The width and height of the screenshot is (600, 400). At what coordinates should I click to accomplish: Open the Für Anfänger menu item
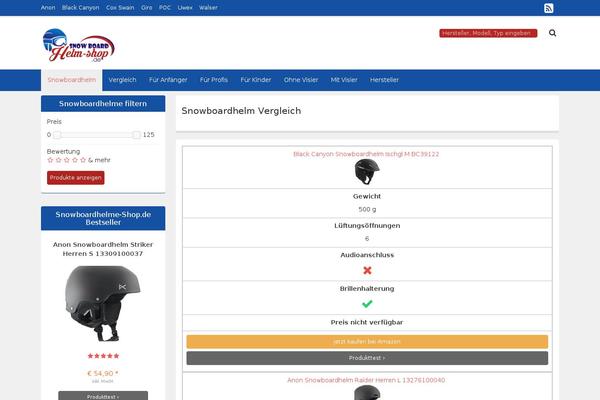coord(168,80)
